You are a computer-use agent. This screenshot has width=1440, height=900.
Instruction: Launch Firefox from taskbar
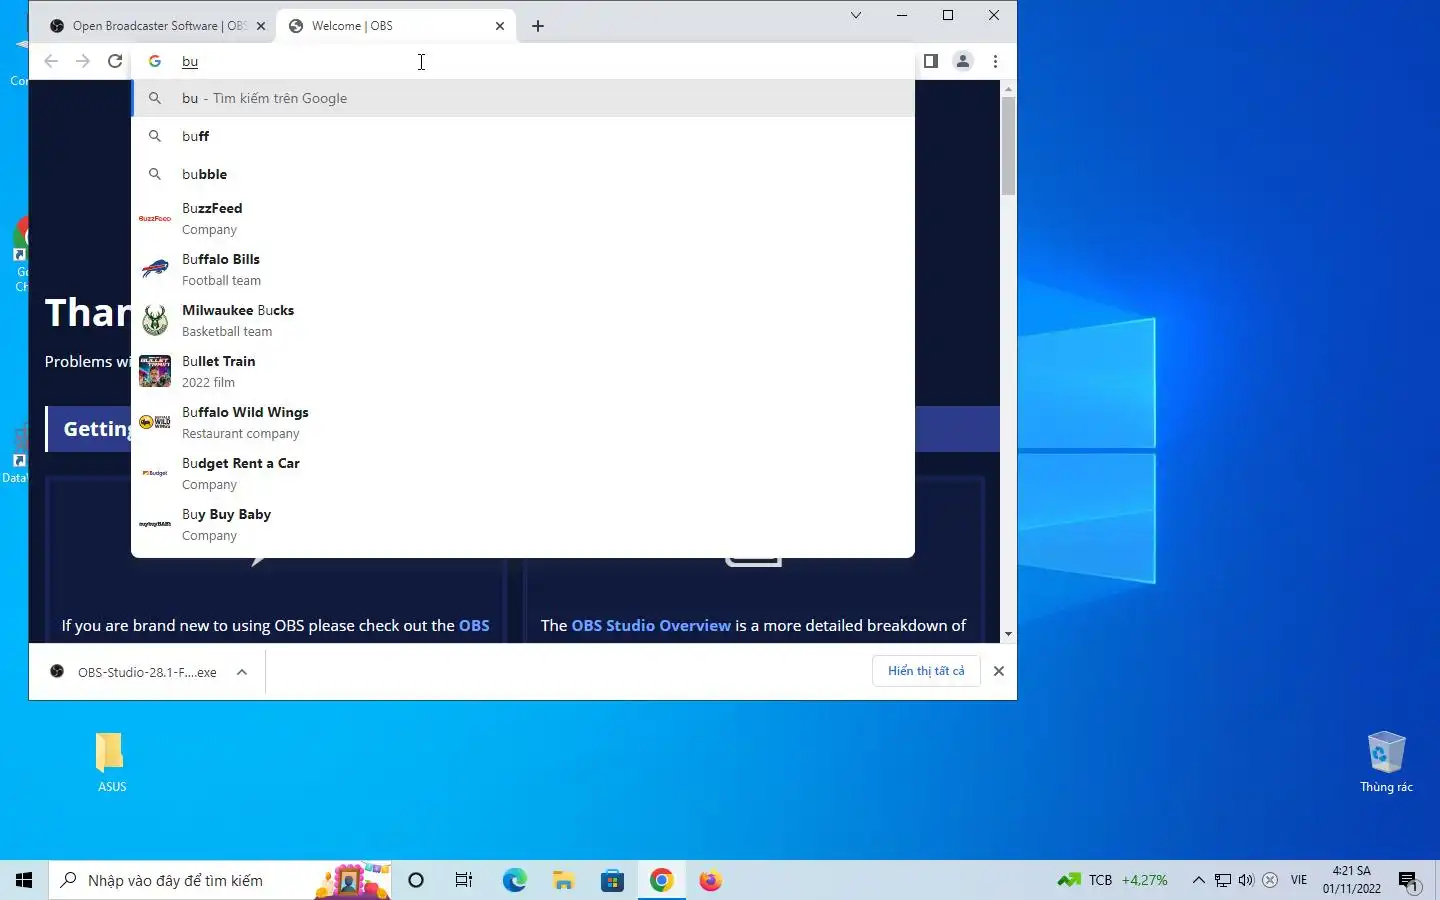[710, 880]
